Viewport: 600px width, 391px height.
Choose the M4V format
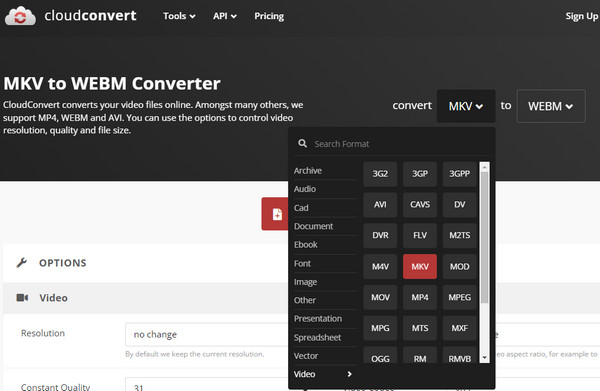tap(380, 266)
